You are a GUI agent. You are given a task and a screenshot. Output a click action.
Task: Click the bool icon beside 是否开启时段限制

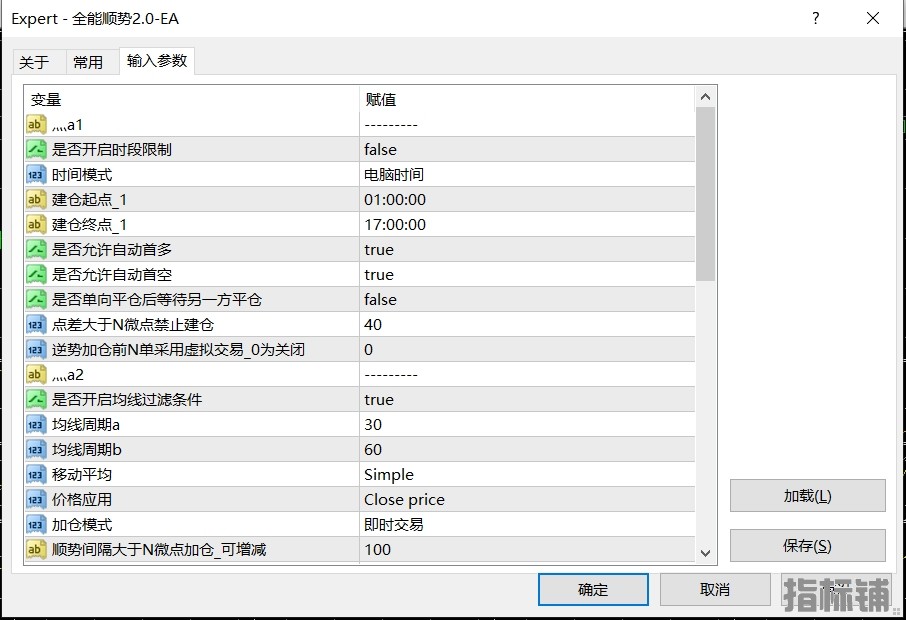point(36,150)
